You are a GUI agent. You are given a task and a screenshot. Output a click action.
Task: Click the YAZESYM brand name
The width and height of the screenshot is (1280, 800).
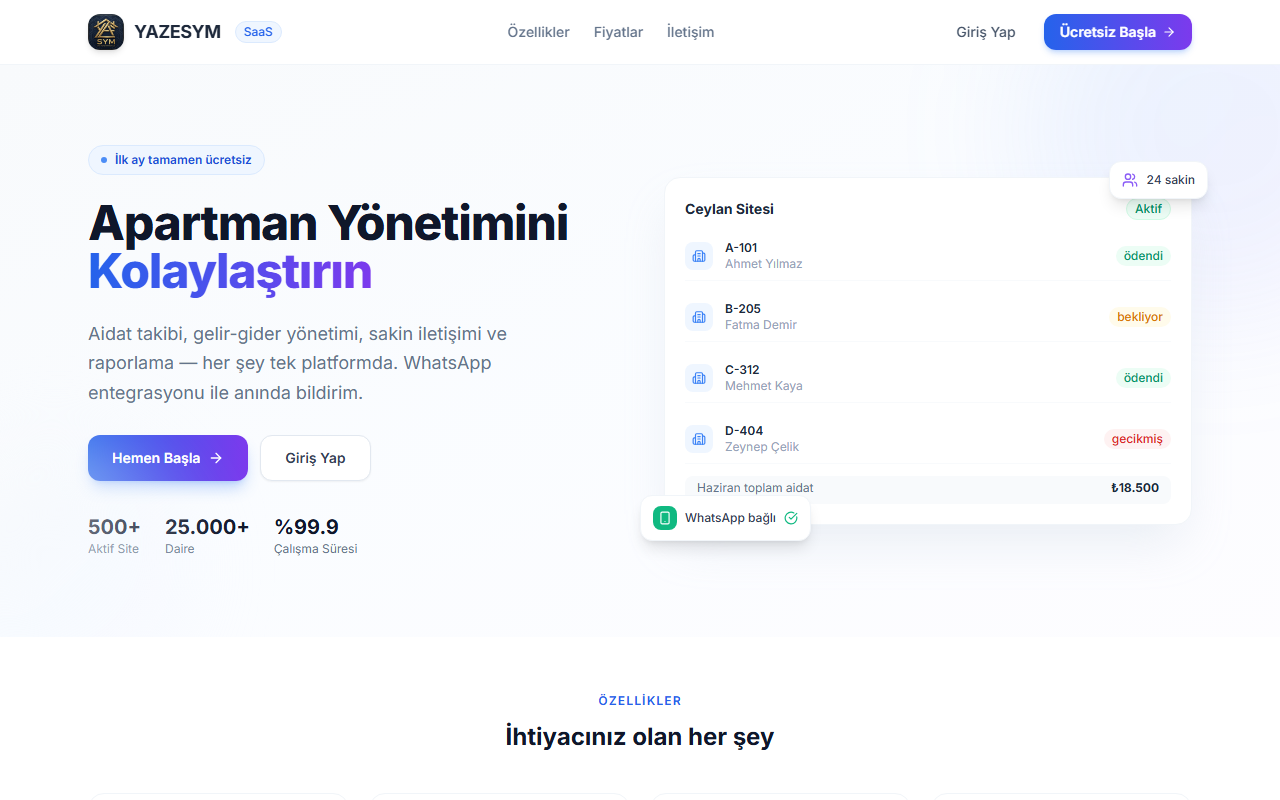click(177, 32)
